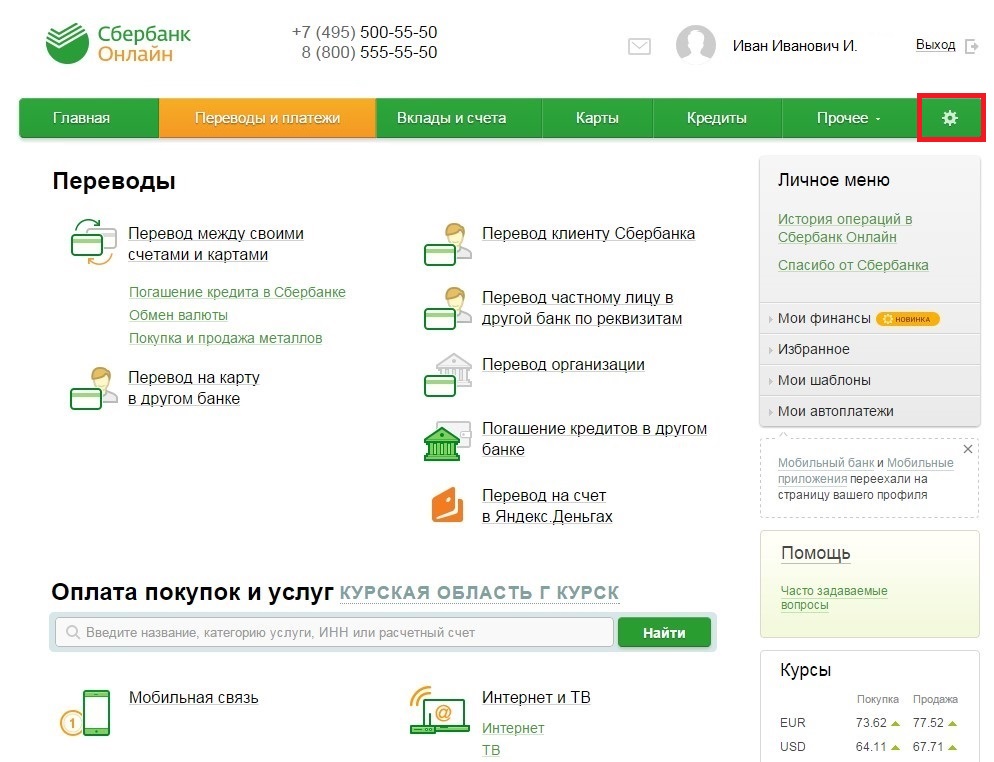
Task: Click the Помощь heading link
Action: coord(815,553)
